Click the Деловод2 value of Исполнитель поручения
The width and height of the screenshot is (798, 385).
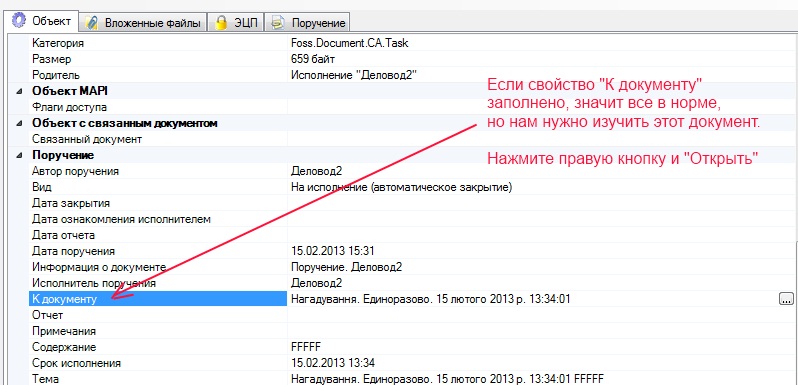click(317, 283)
